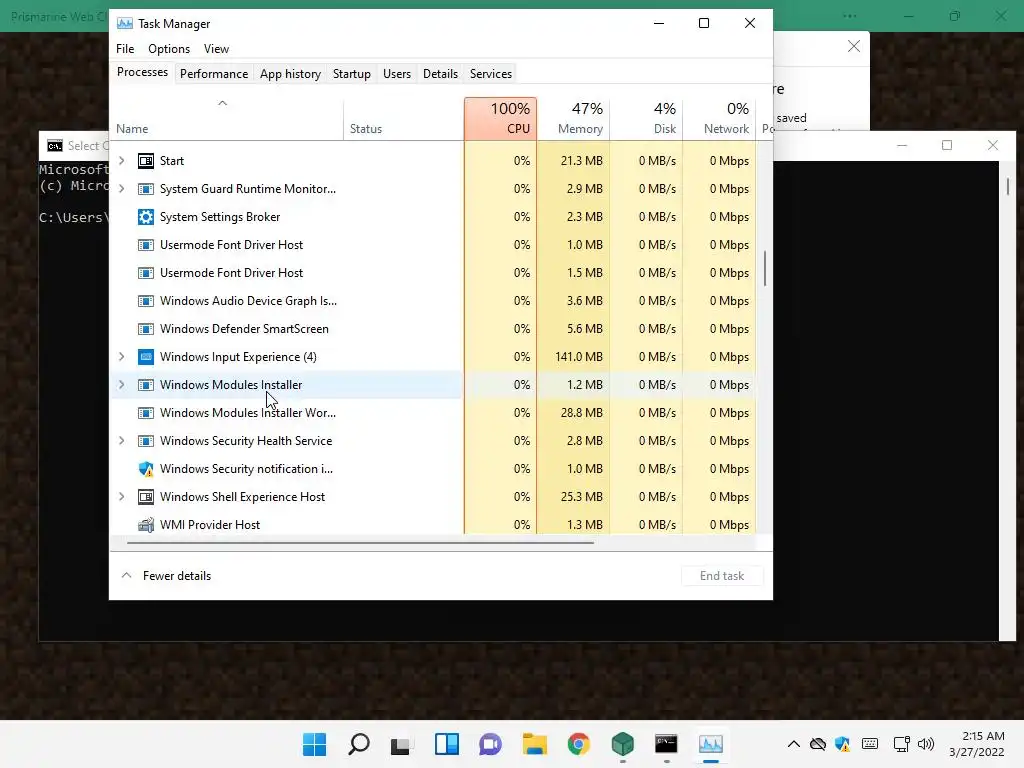This screenshot has width=1024, height=768.
Task: Select Windows Audio Device Graph Is... row
Action: tap(433, 301)
